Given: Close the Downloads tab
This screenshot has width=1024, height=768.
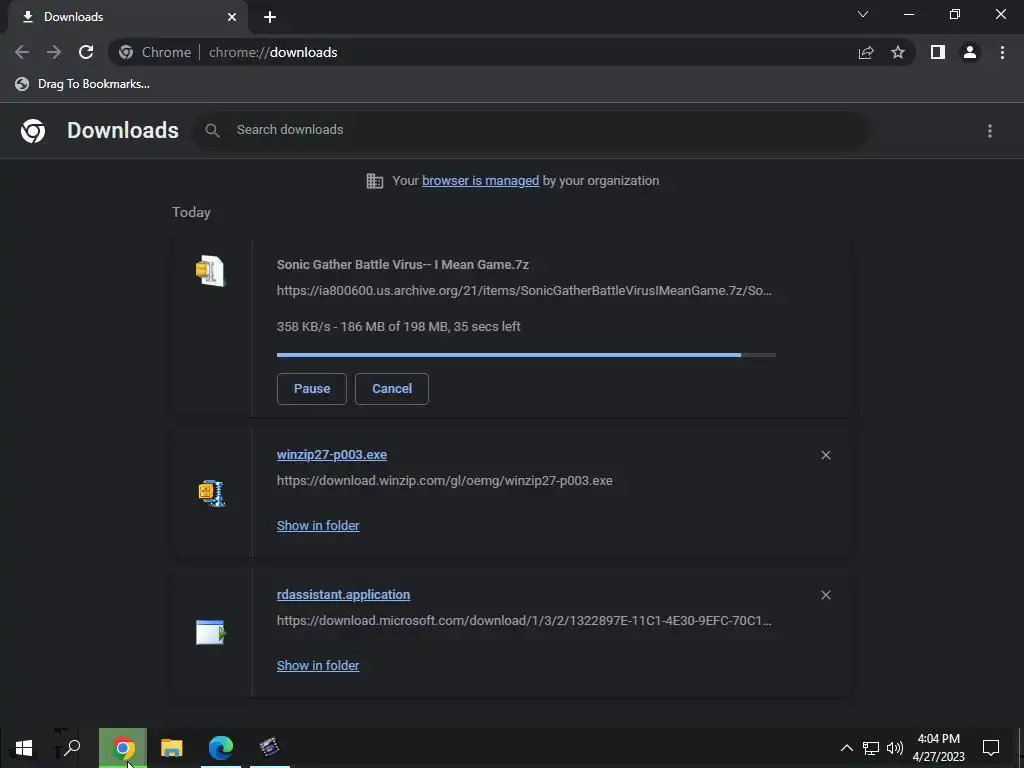Looking at the screenshot, I should [232, 17].
